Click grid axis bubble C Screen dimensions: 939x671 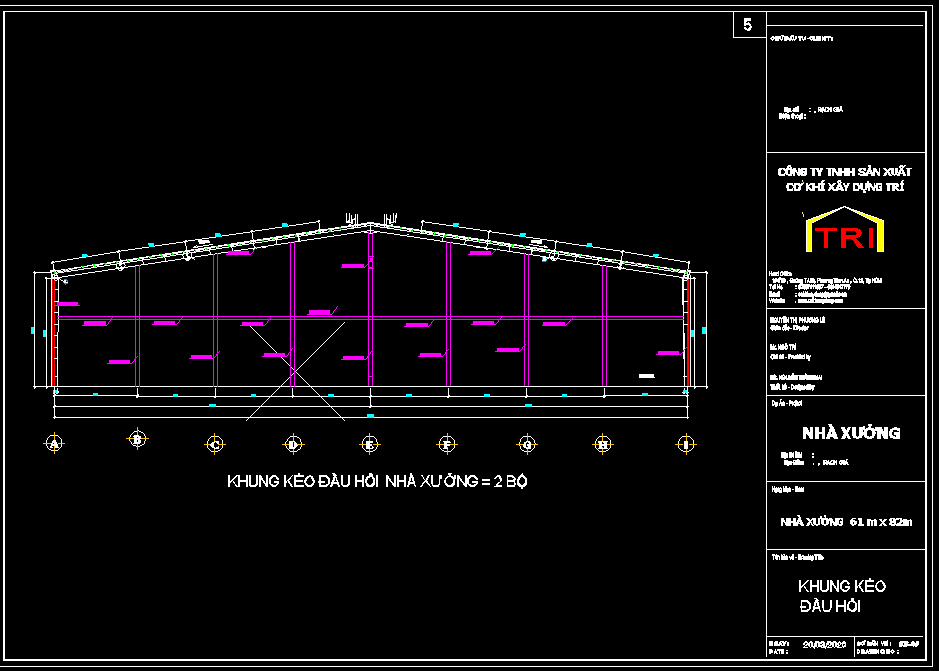[215, 444]
